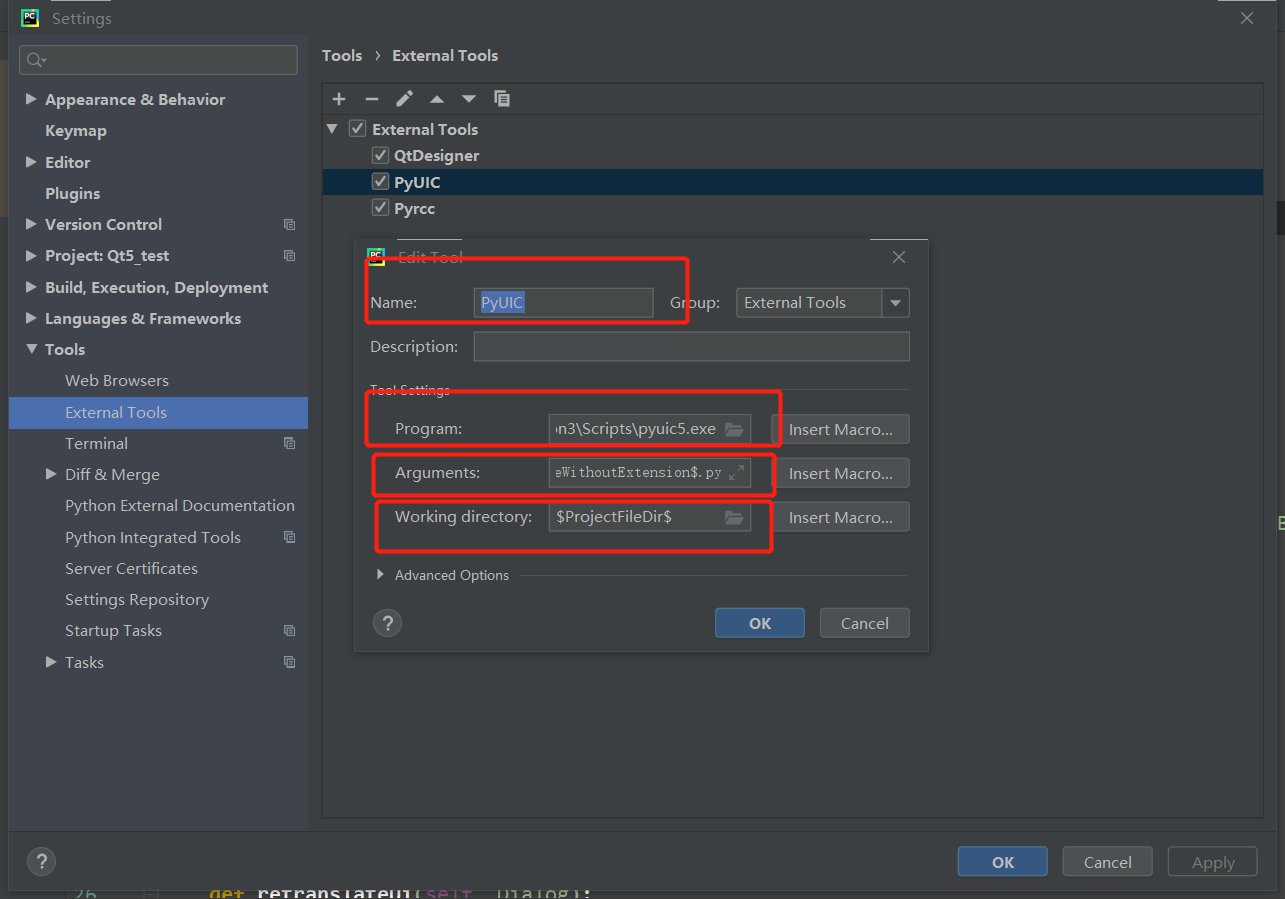Expand Advanced Options section
1285x899 pixels.
(381, 575)
